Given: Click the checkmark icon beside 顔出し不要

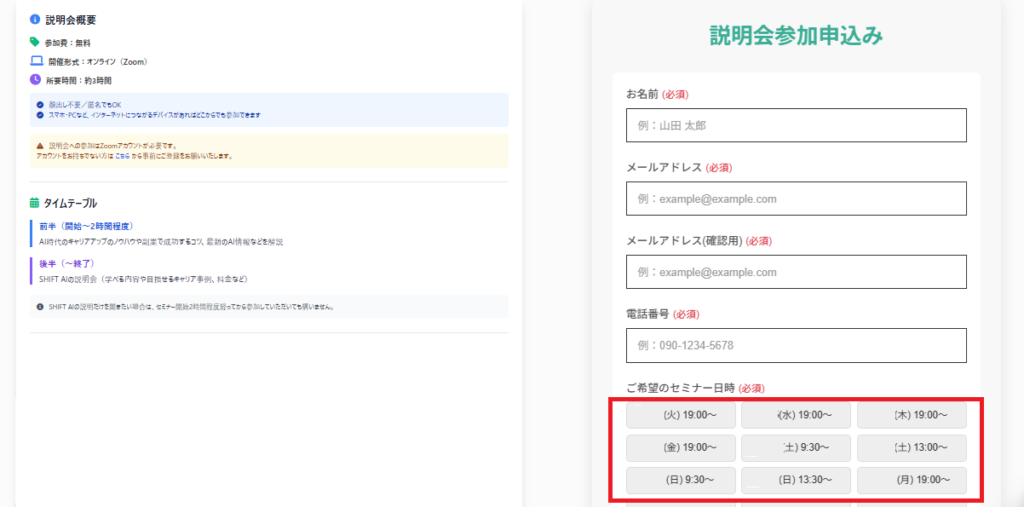Looking at the screenshot, I should [40, 105].
